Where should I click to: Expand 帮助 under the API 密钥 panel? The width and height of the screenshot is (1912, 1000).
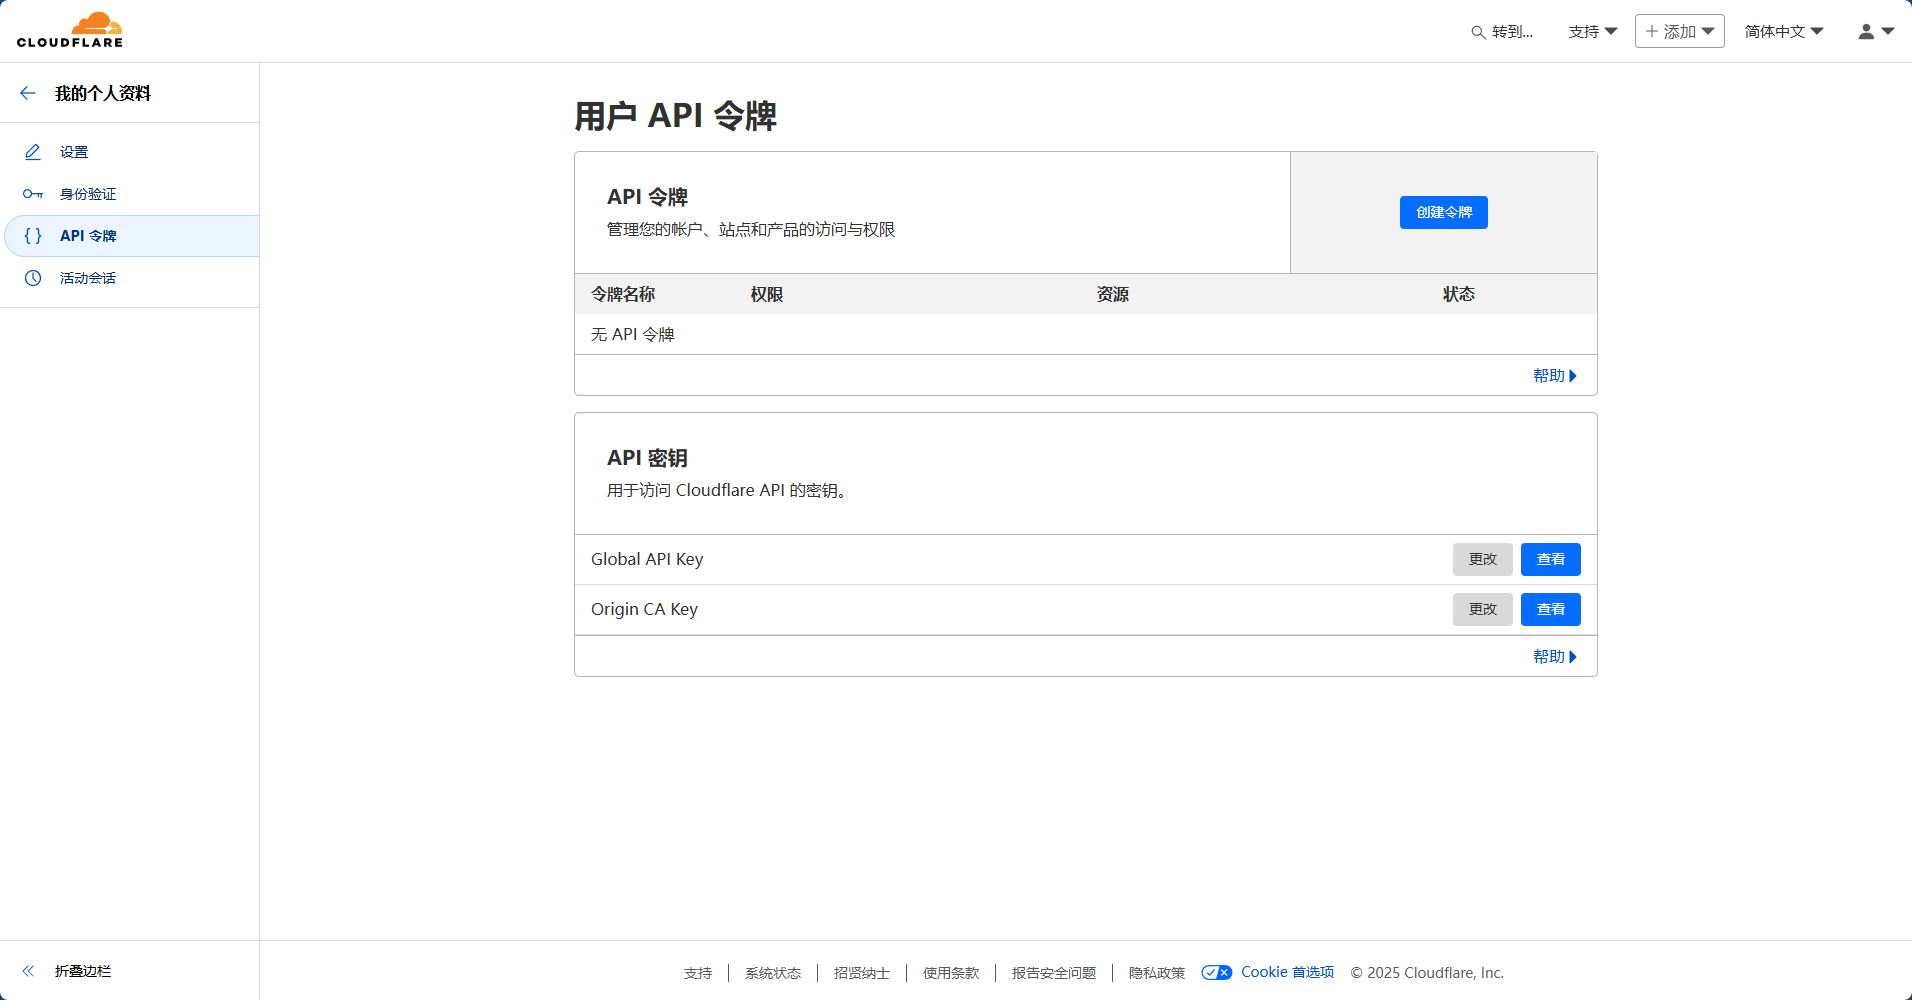[1555, 657]
